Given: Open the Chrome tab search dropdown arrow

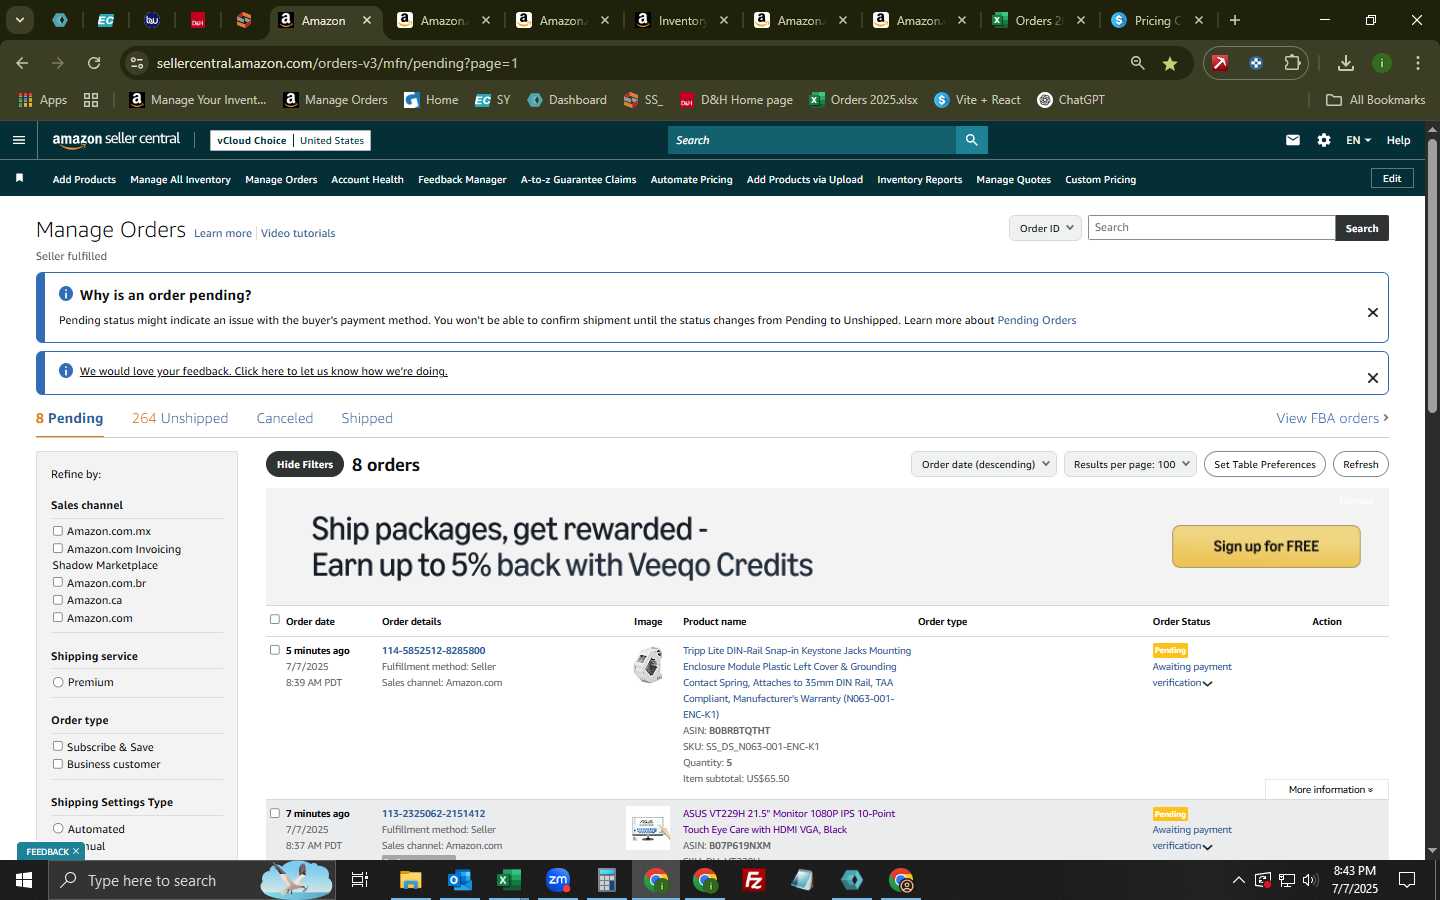Looking at the screenshot, I should pyautogui.click(x=19, y=20).
